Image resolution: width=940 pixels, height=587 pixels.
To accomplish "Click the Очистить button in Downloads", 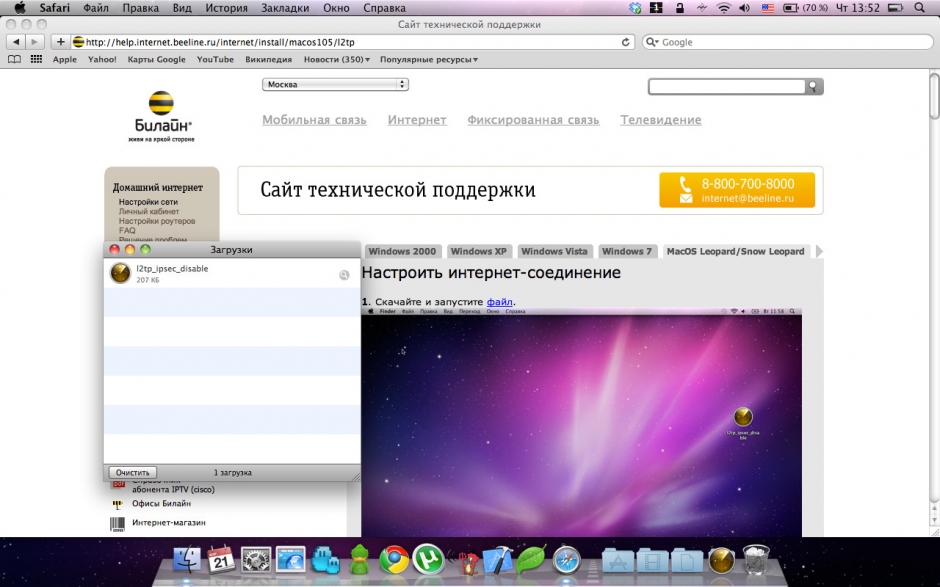I will click(x=132, y=472).
